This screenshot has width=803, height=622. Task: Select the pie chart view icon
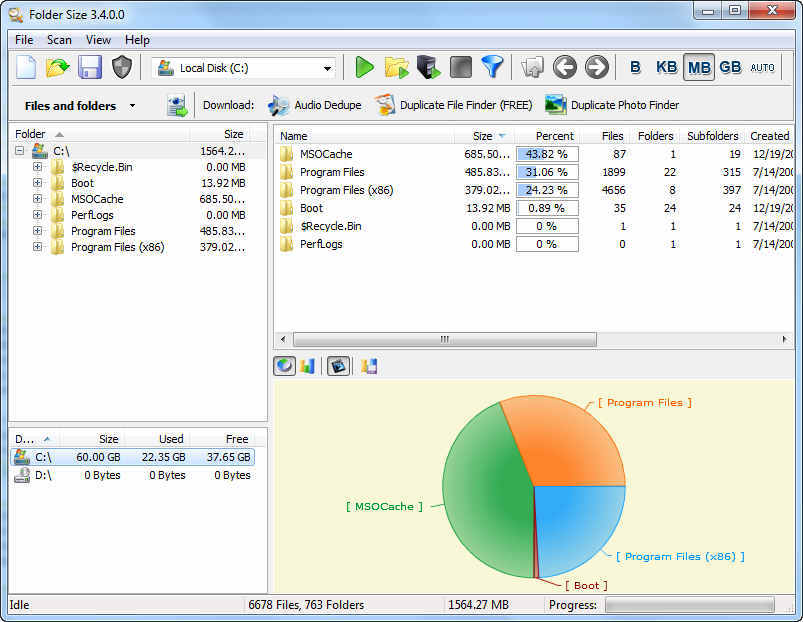[284, 366]
